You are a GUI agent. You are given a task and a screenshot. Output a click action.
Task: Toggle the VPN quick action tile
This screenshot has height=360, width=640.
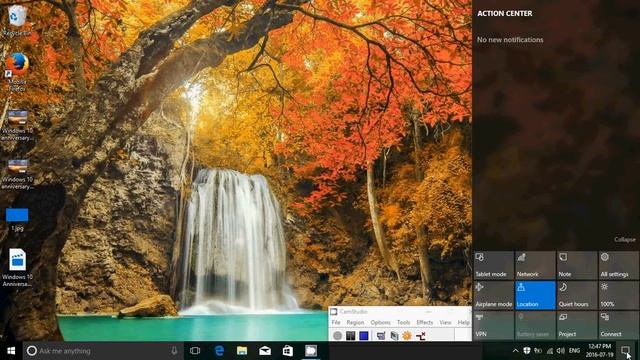tap(493, 325)
